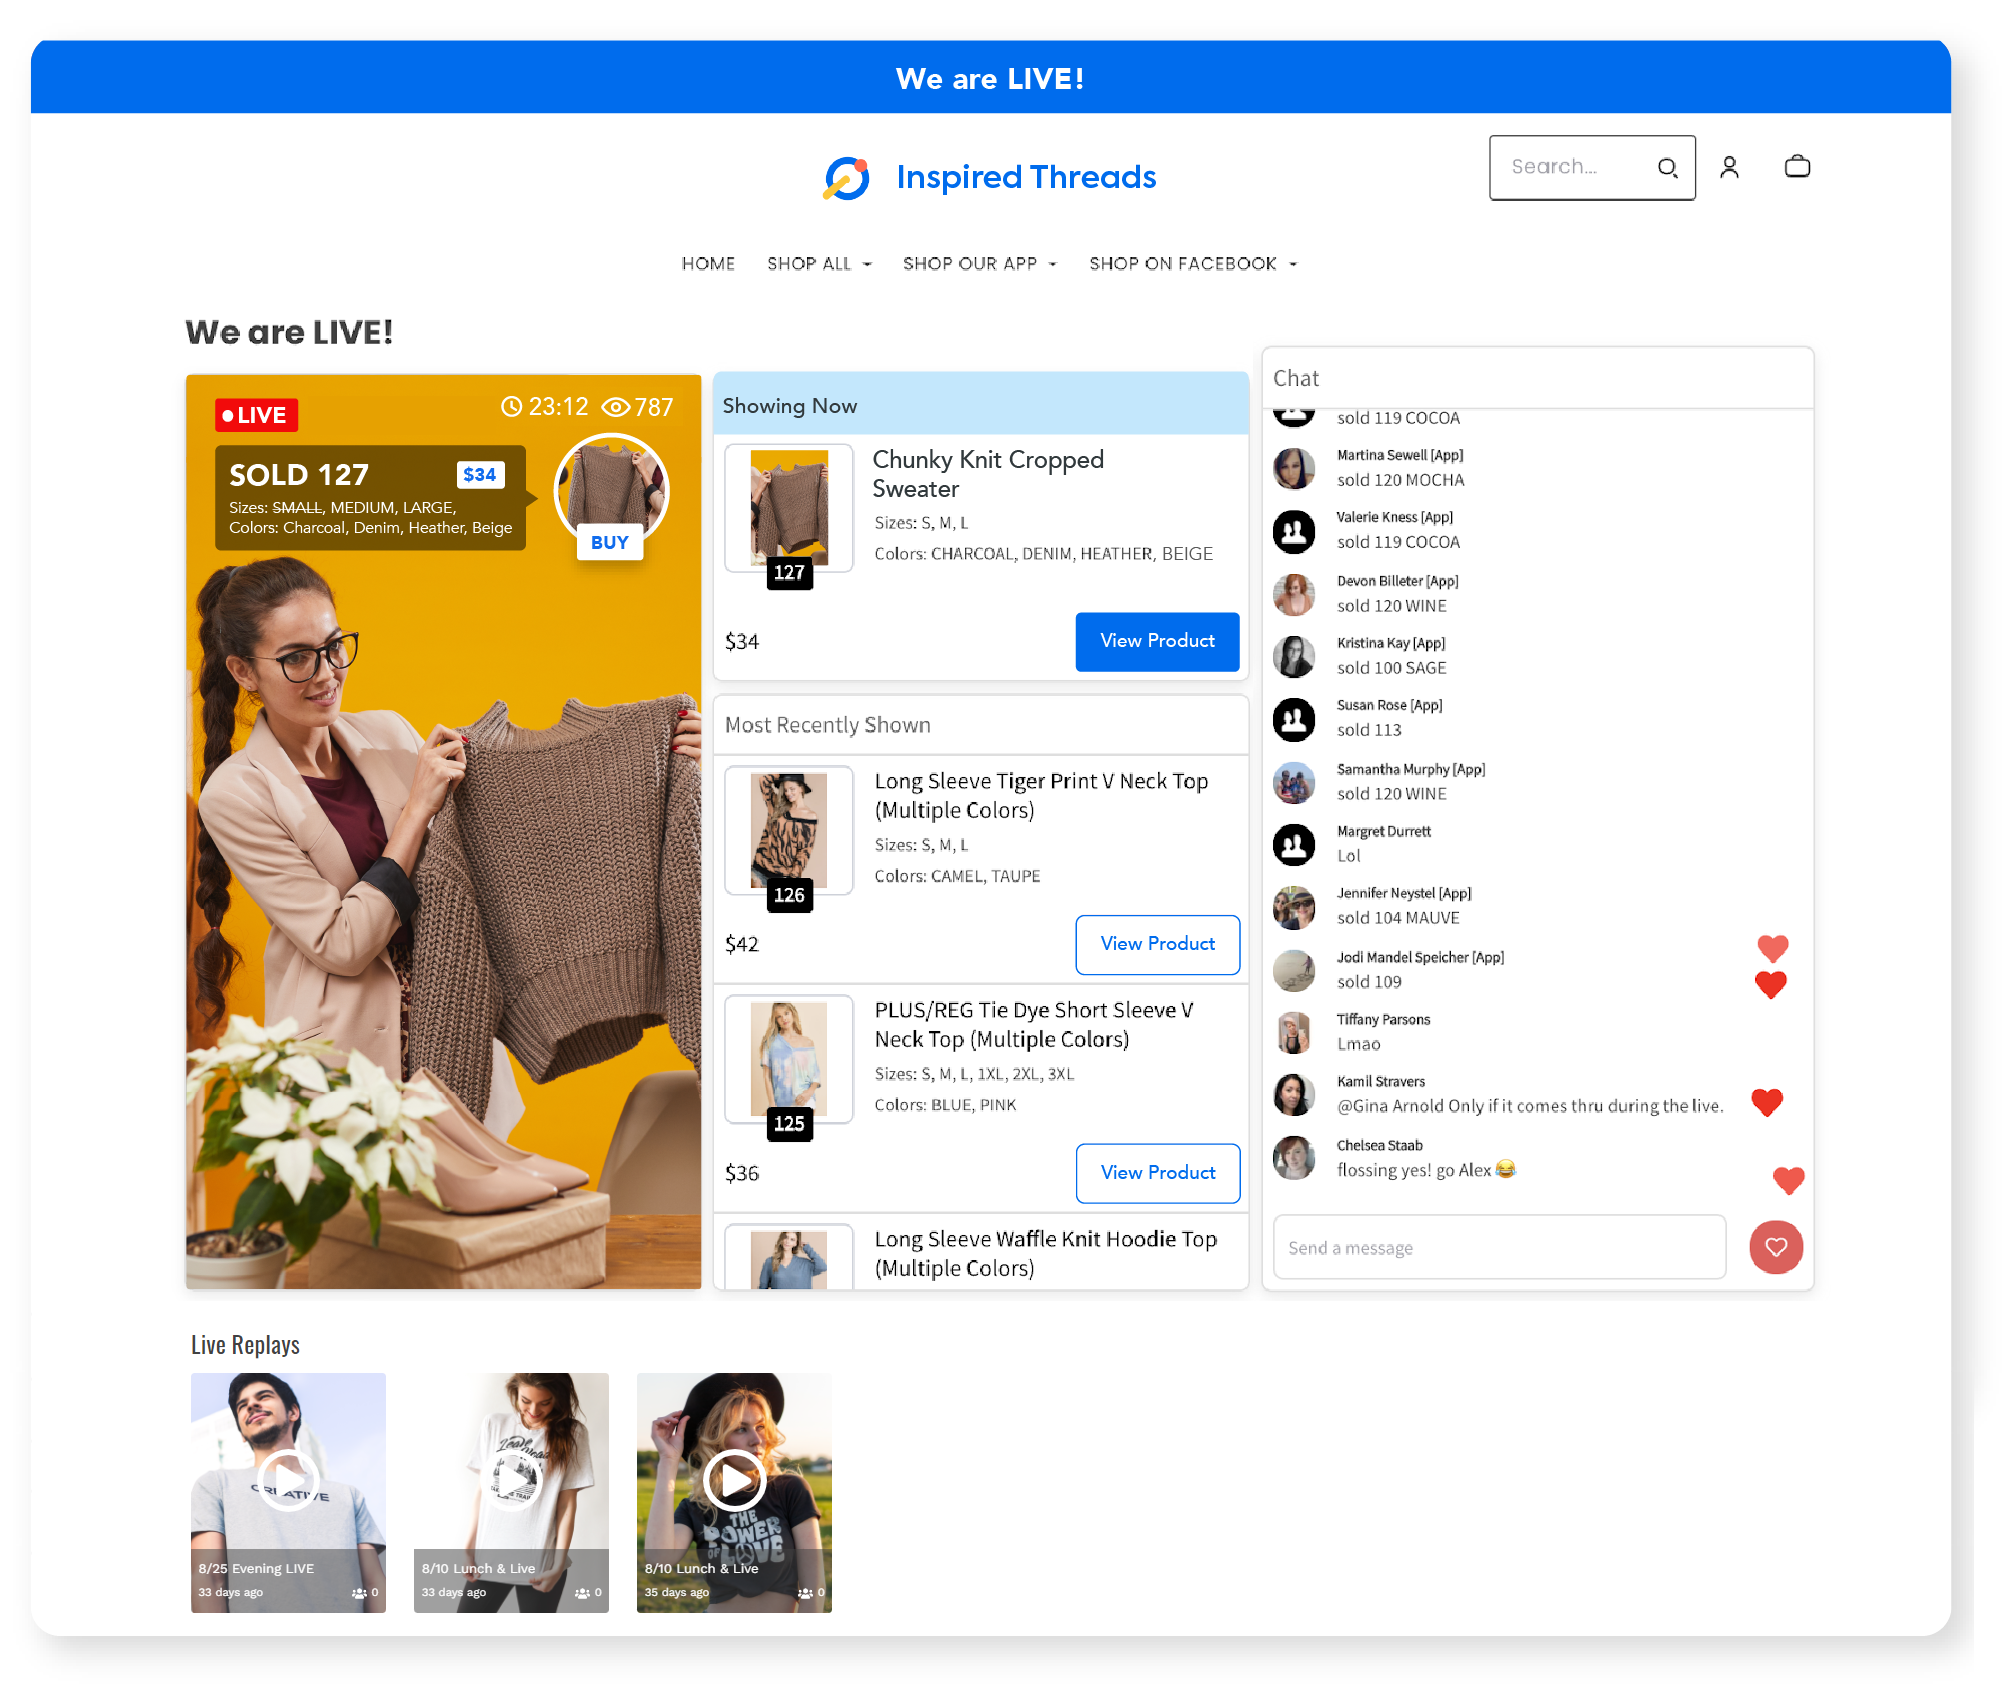Viewport: 2016px width, 1699px height.
Task: Open the Chunky Knit Sweater thumbnail 127
Action: [x=789, y=509]
